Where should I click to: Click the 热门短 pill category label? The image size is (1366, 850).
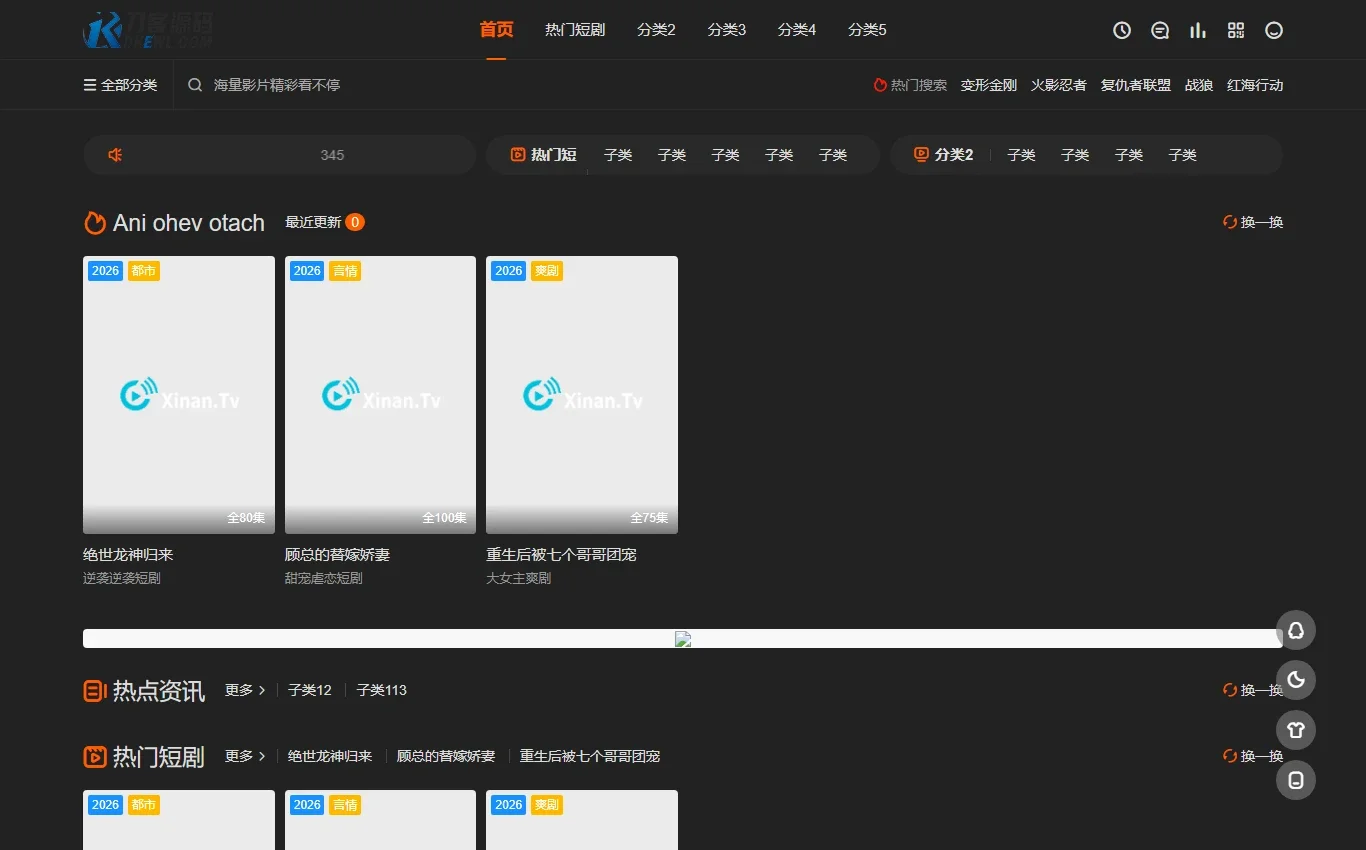pyautogui.click(x=544, y=155)
